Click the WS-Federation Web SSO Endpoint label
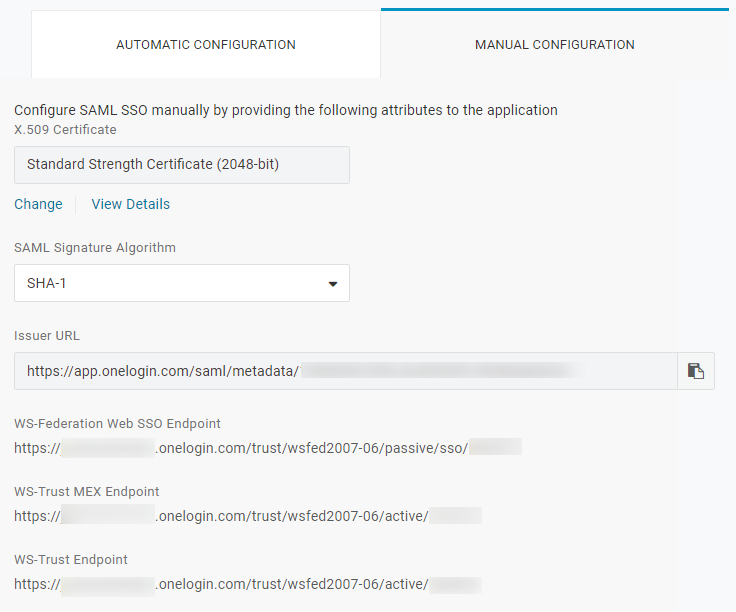This screenshot has height=612, width=736. [x=117, y=423]
